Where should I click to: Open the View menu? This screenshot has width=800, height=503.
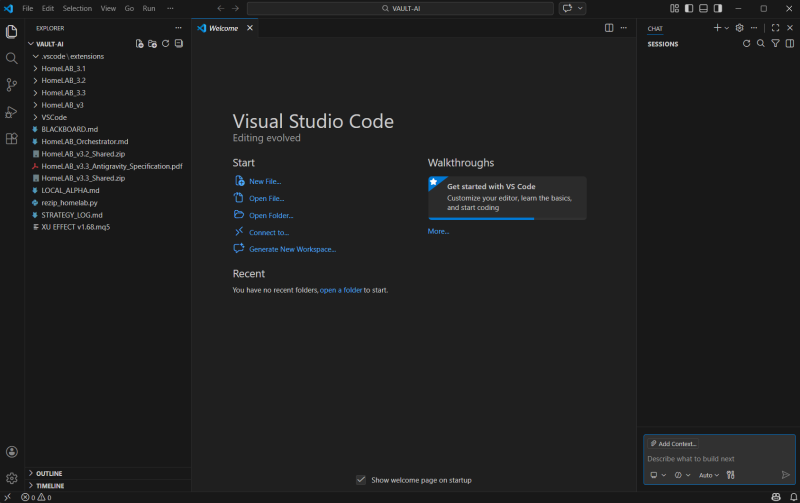click(x=108, y=8)
